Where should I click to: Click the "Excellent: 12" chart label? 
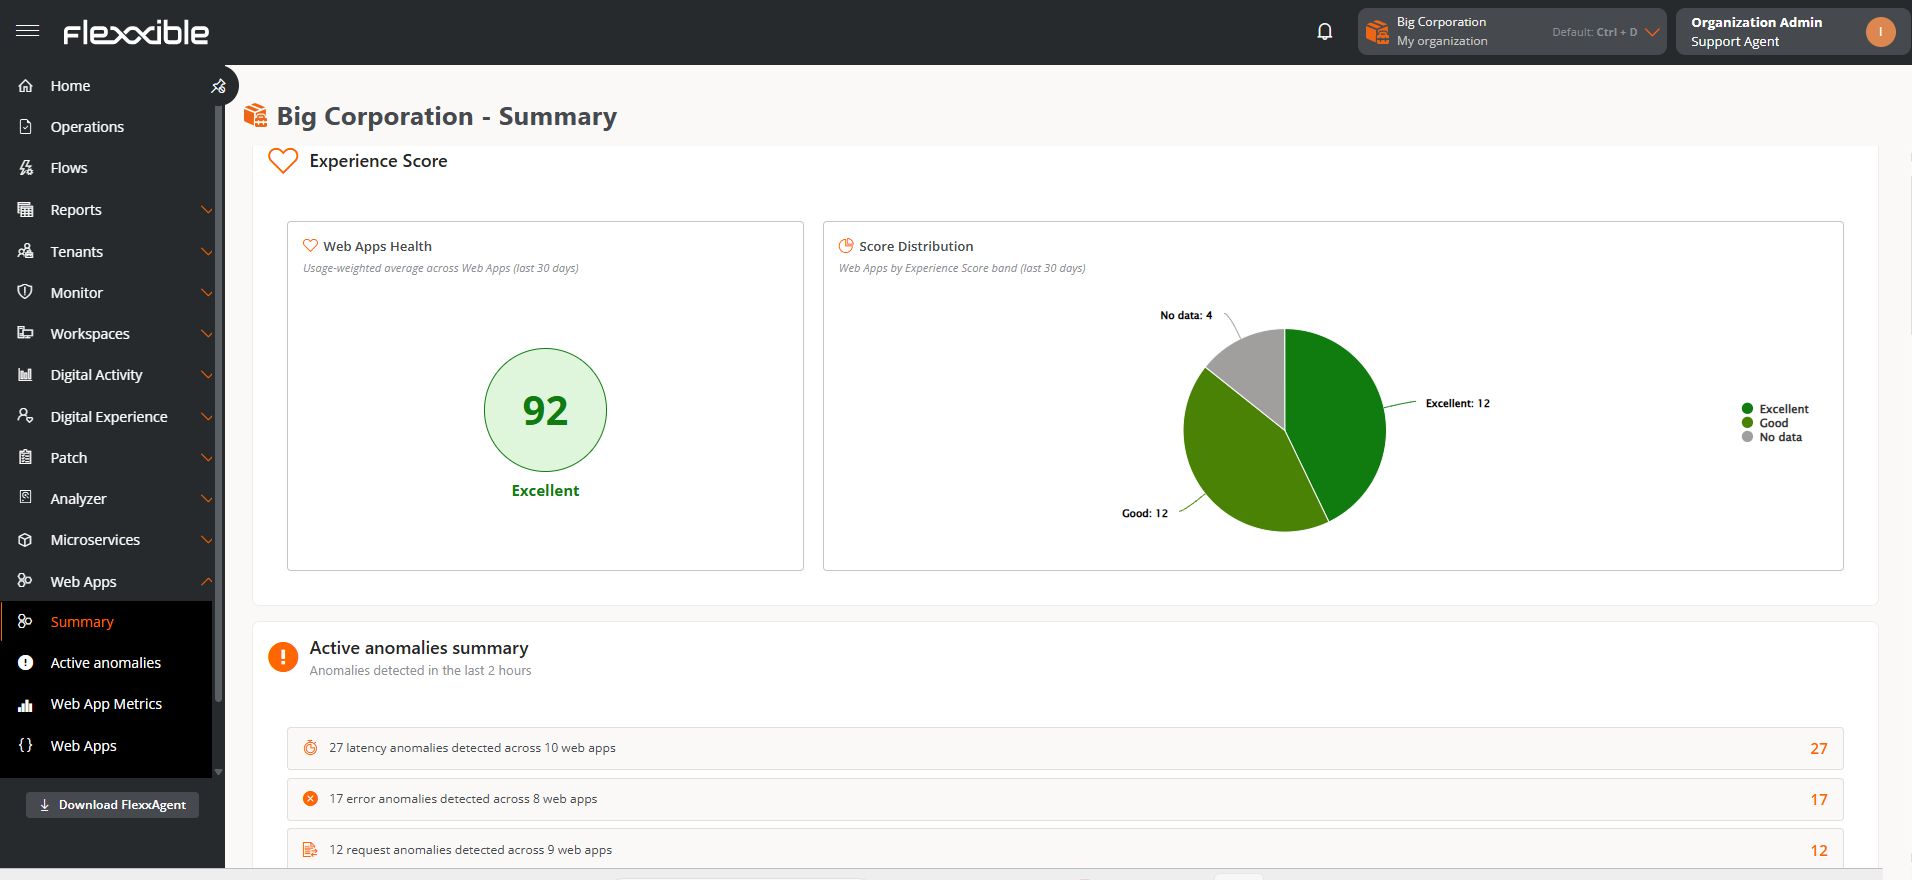(x=1458, y=404)
